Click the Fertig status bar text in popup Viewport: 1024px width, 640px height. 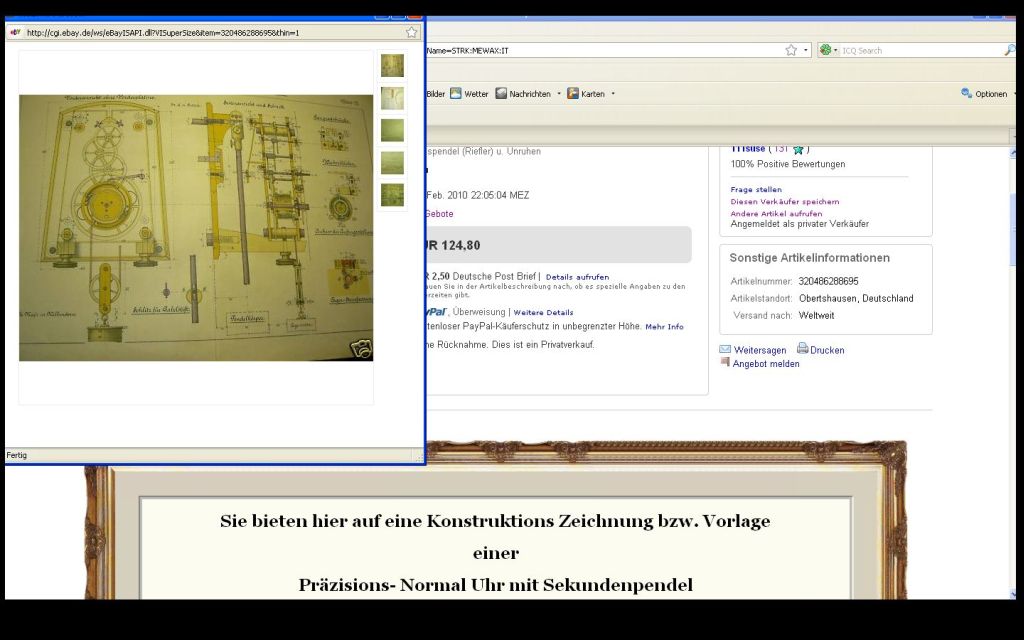[x=16, y=455]
